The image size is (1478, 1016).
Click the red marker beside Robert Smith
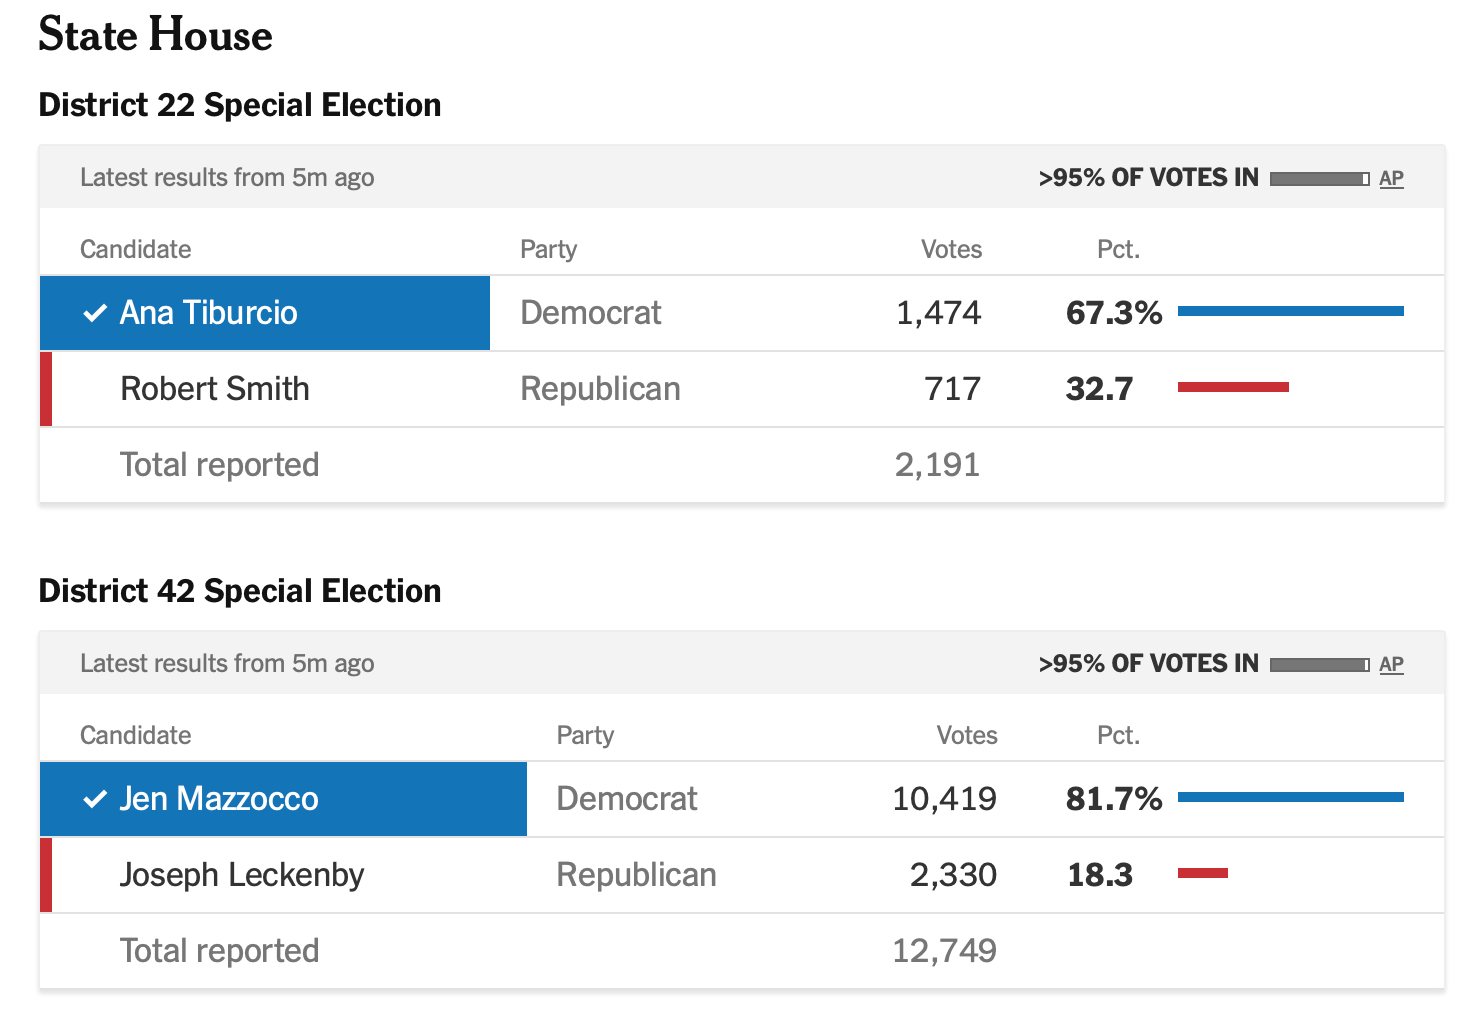pyautogui.click(x=46, y=389)
